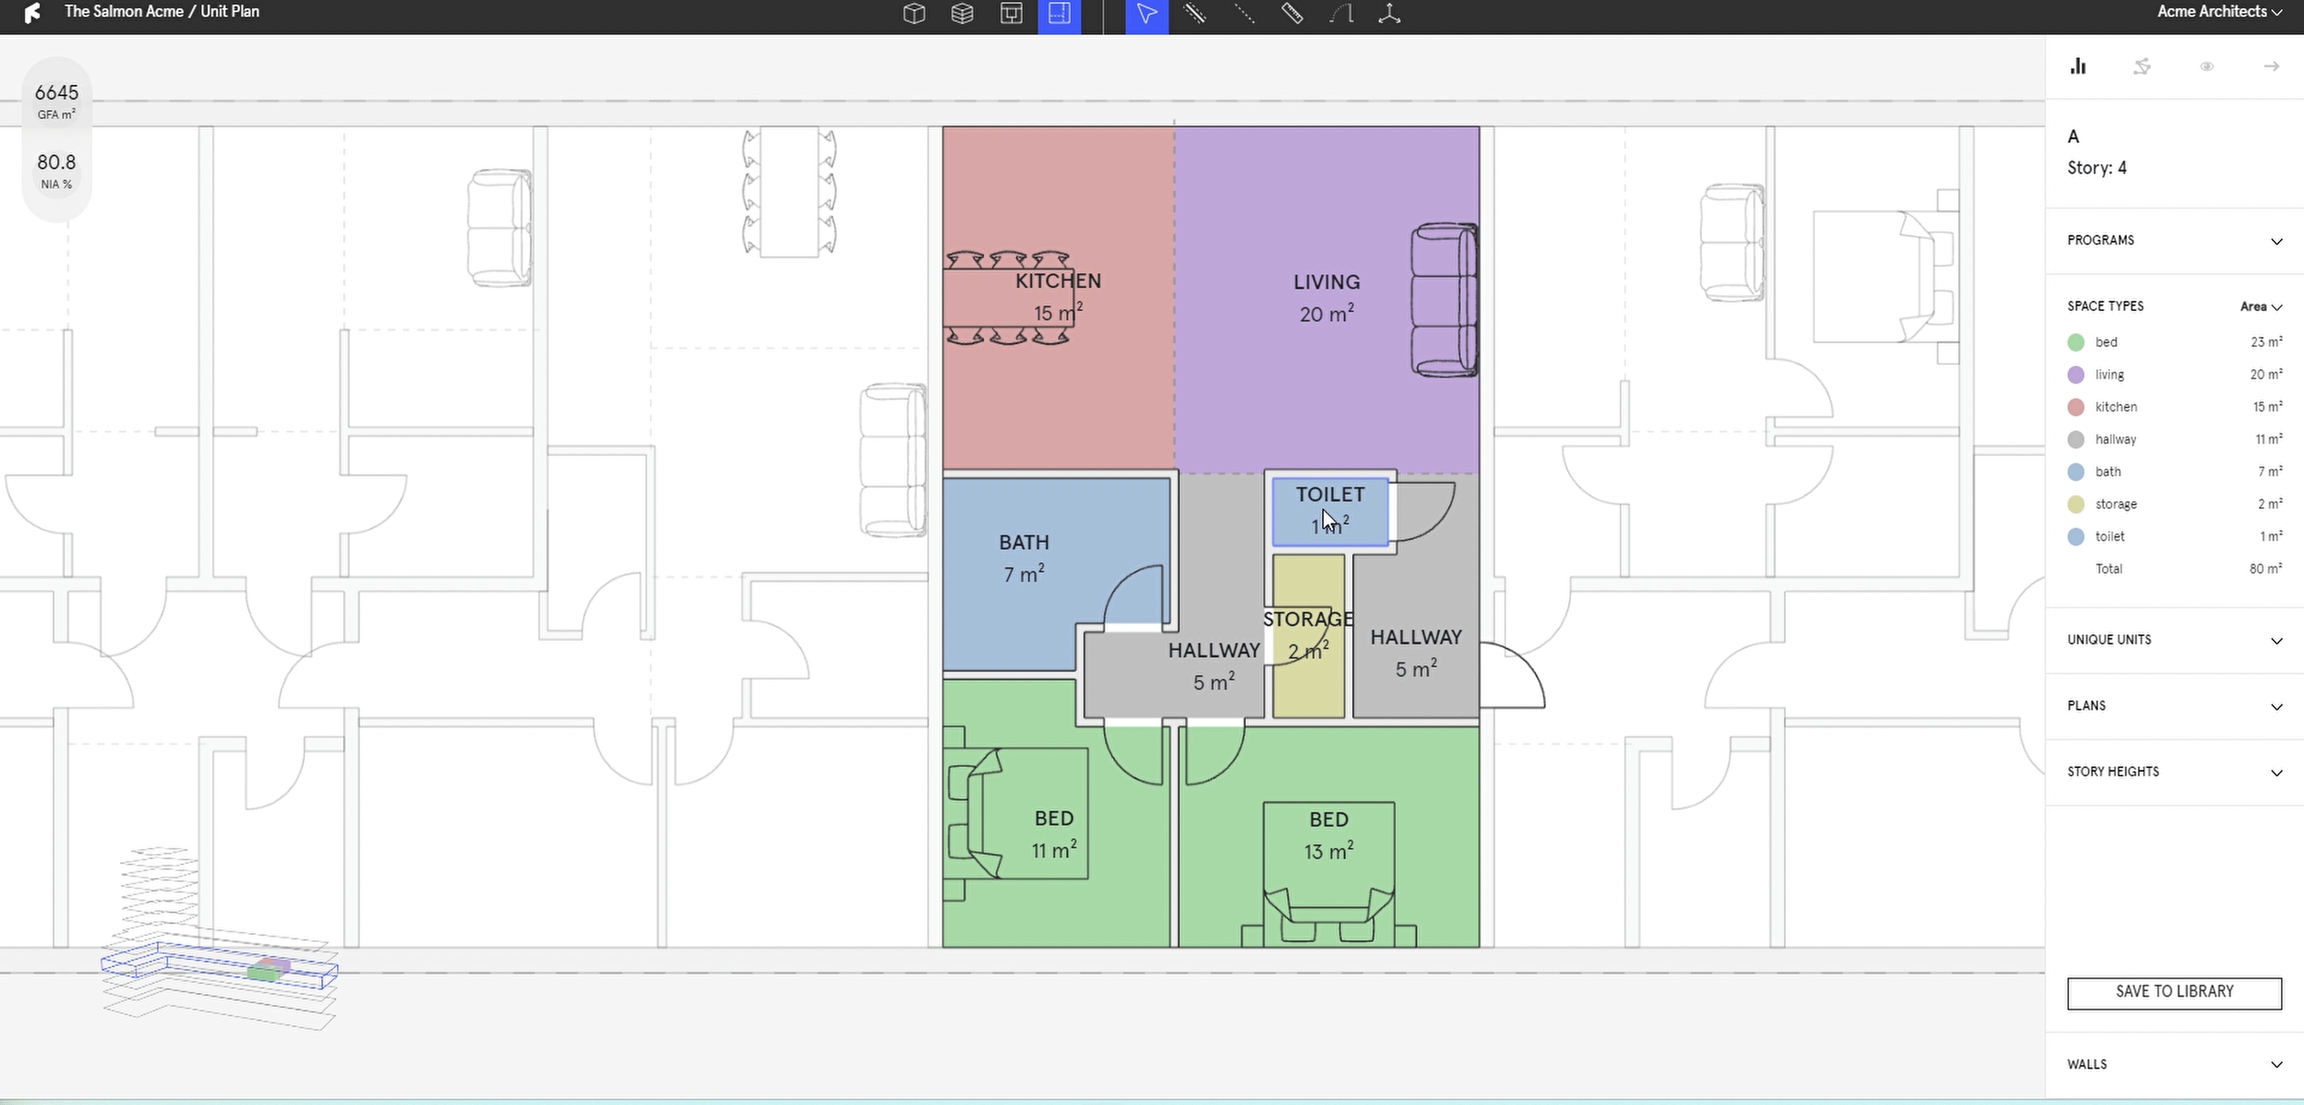
Task: Click the green bed color swatch
Action: tap(2076, 342)
